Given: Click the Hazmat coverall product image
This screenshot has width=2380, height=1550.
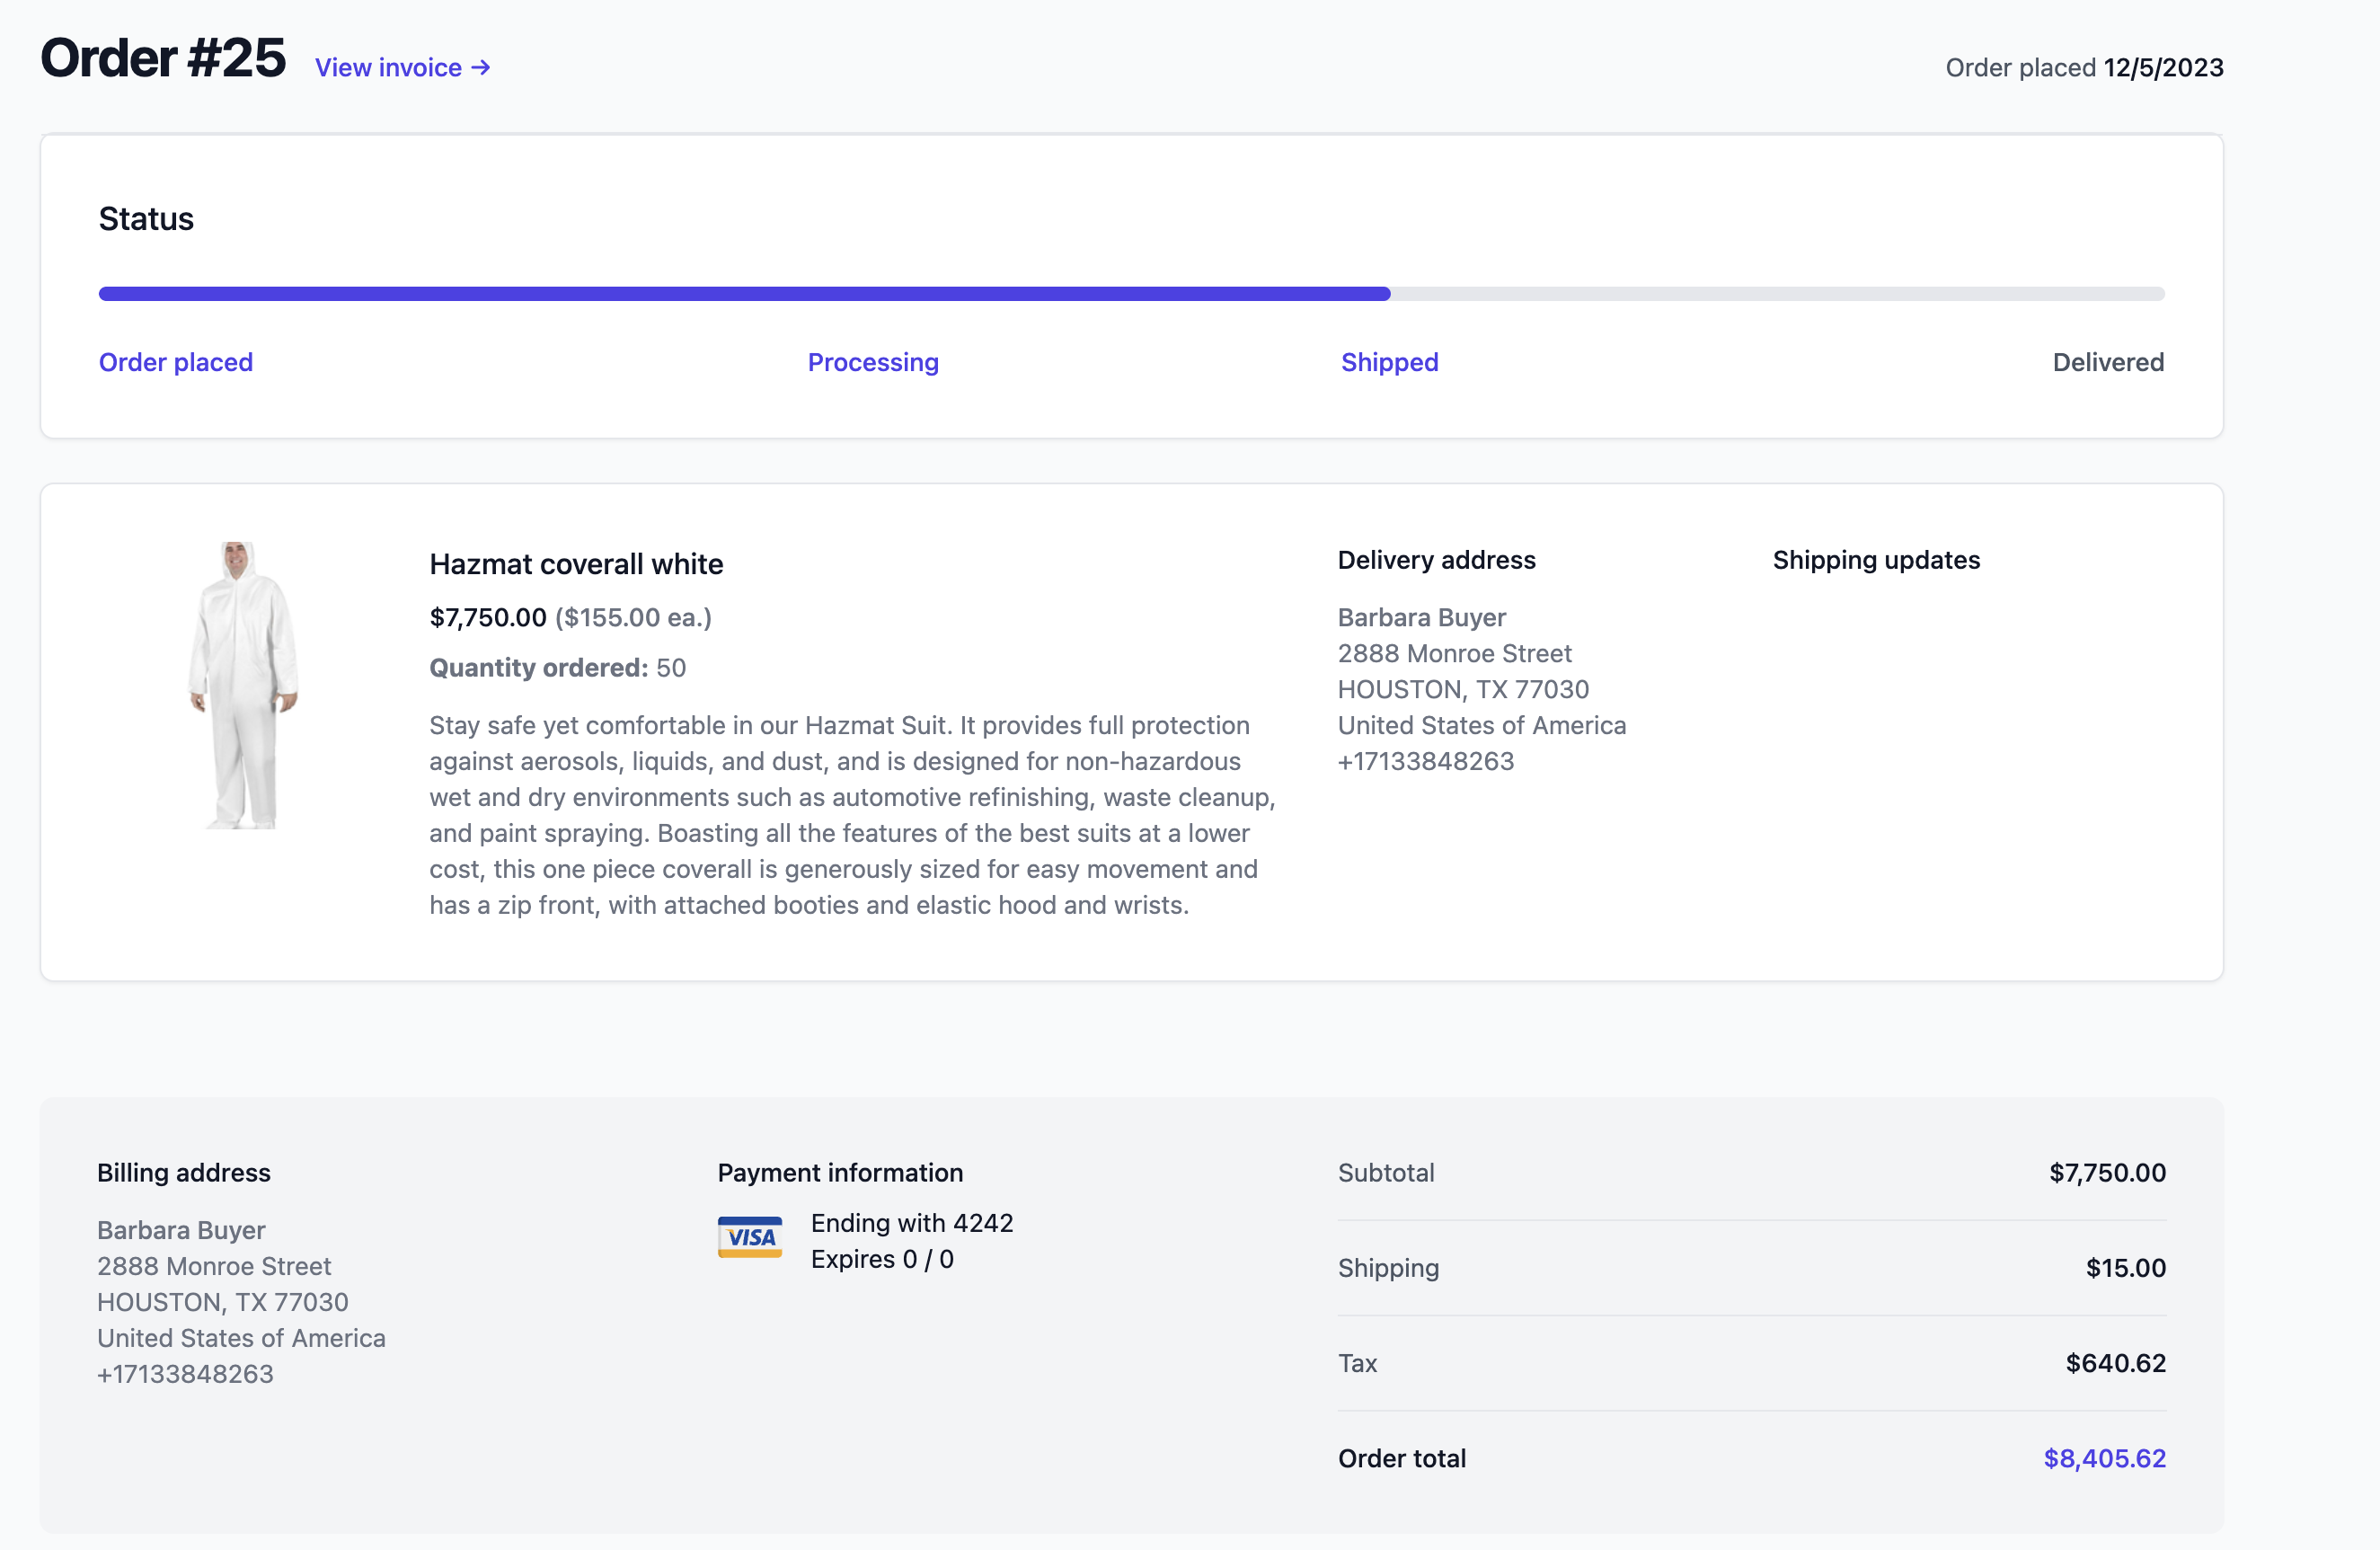Looking at the screenshot, I should point(243,686).
